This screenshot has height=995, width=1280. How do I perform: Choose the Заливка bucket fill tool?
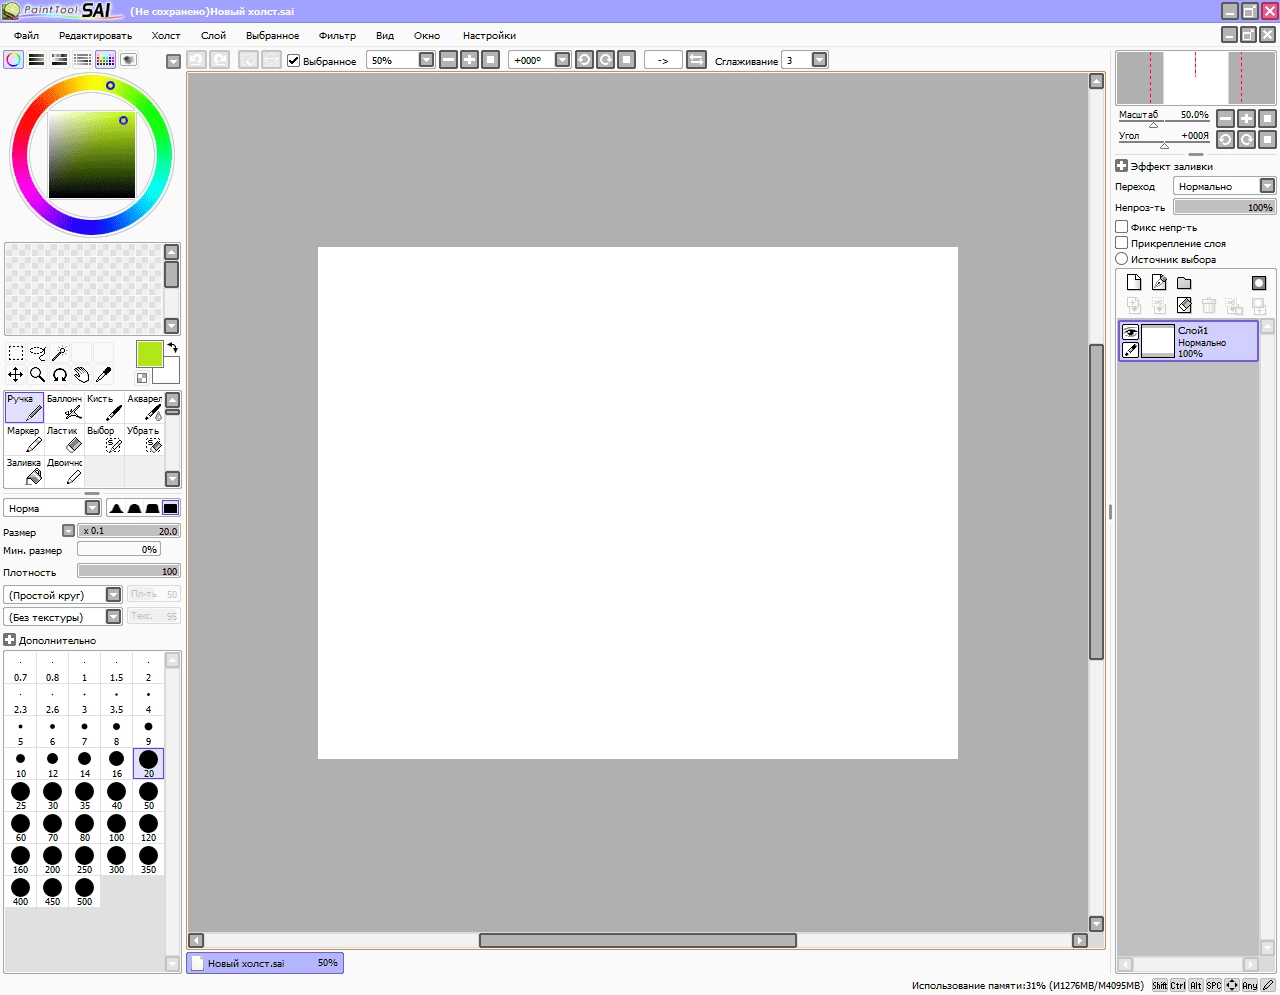[x=24, y=471]
